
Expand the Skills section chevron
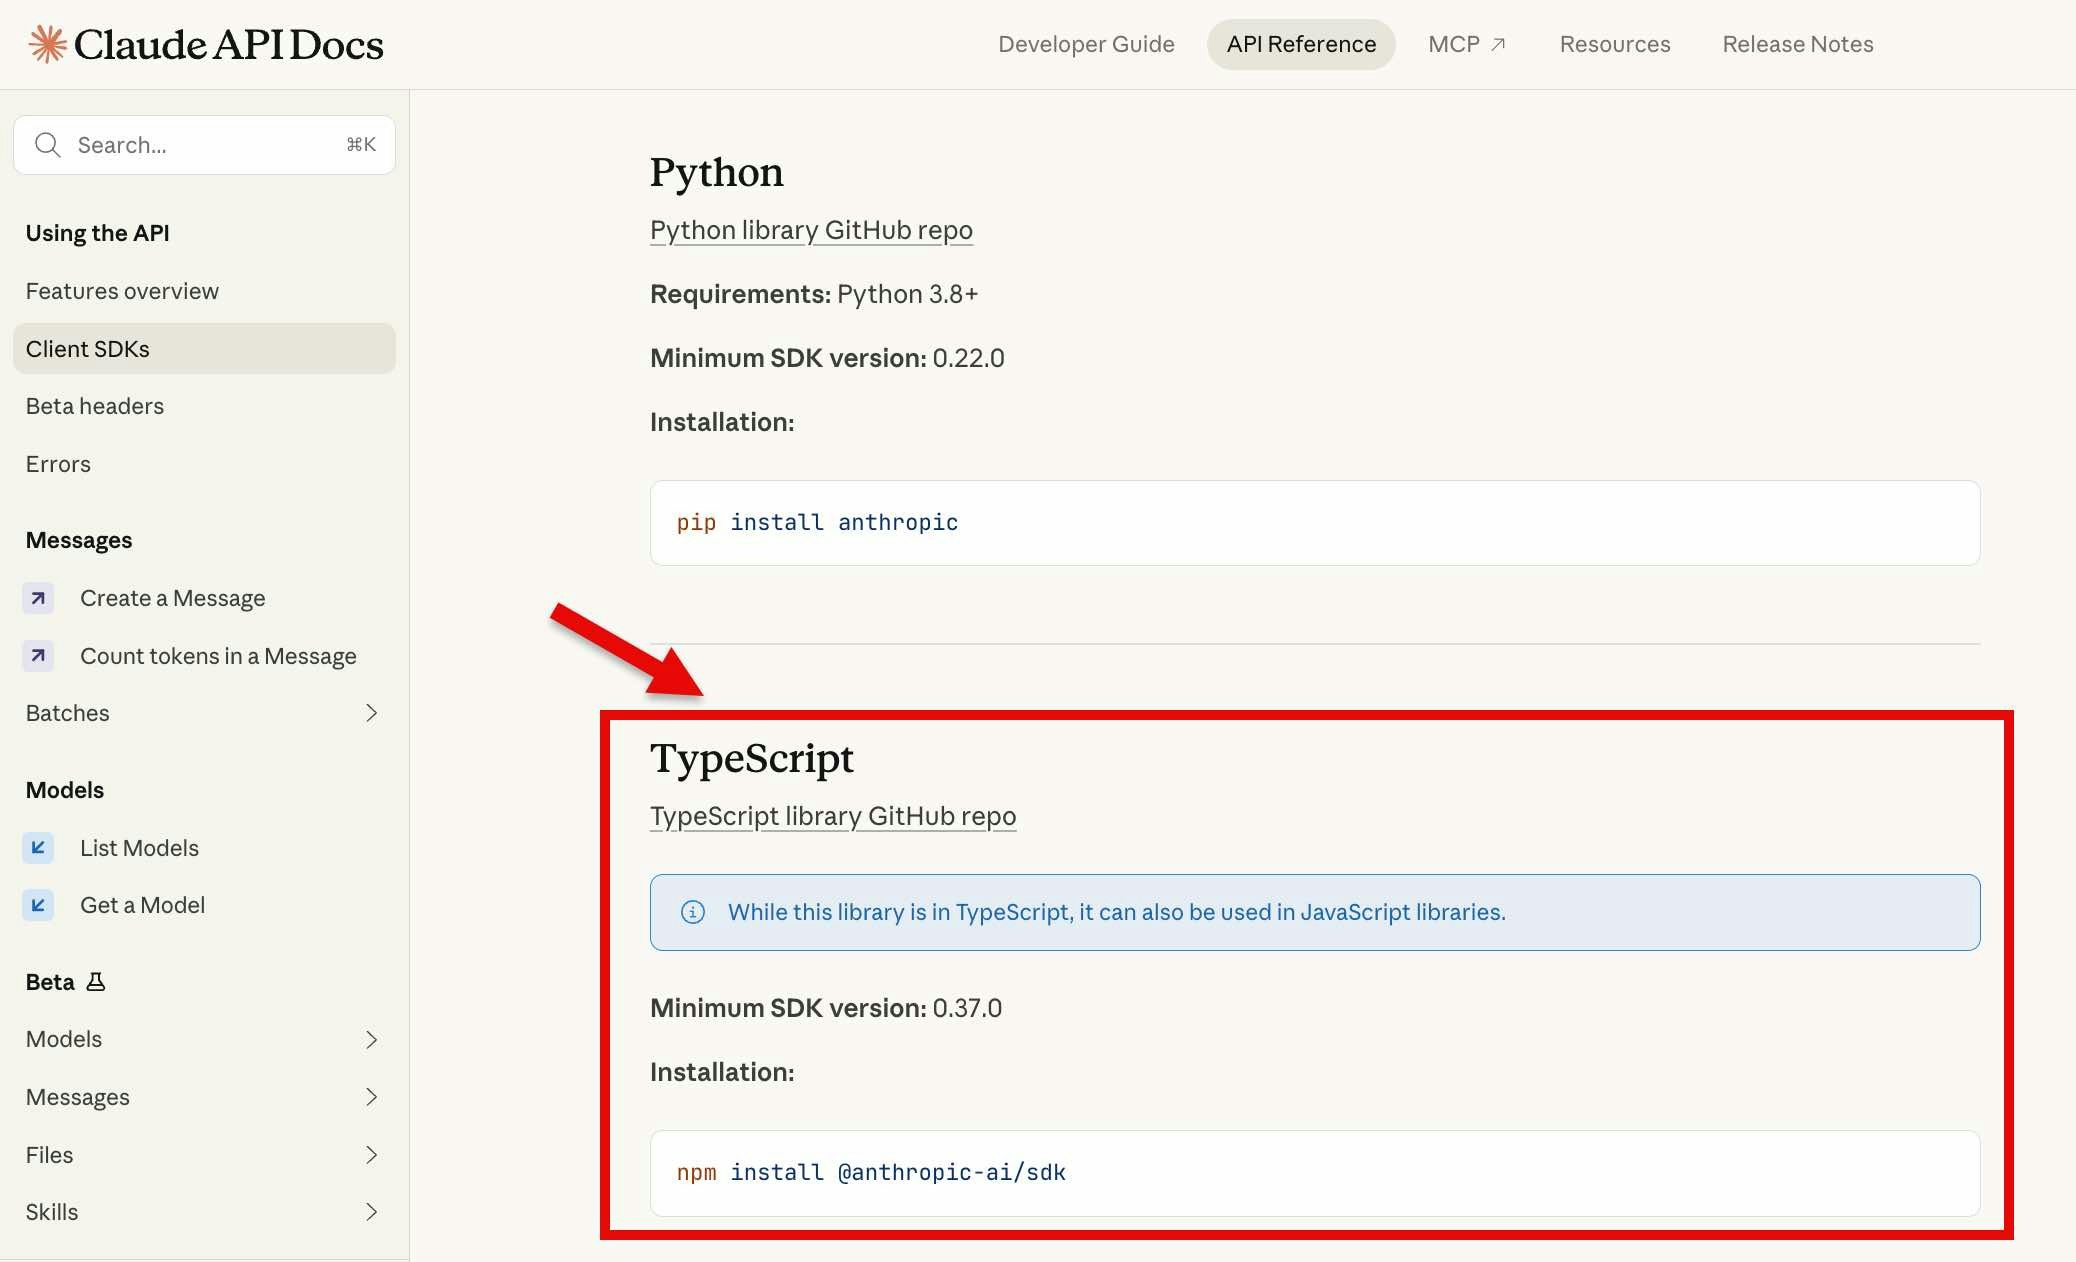point(371,1212)
